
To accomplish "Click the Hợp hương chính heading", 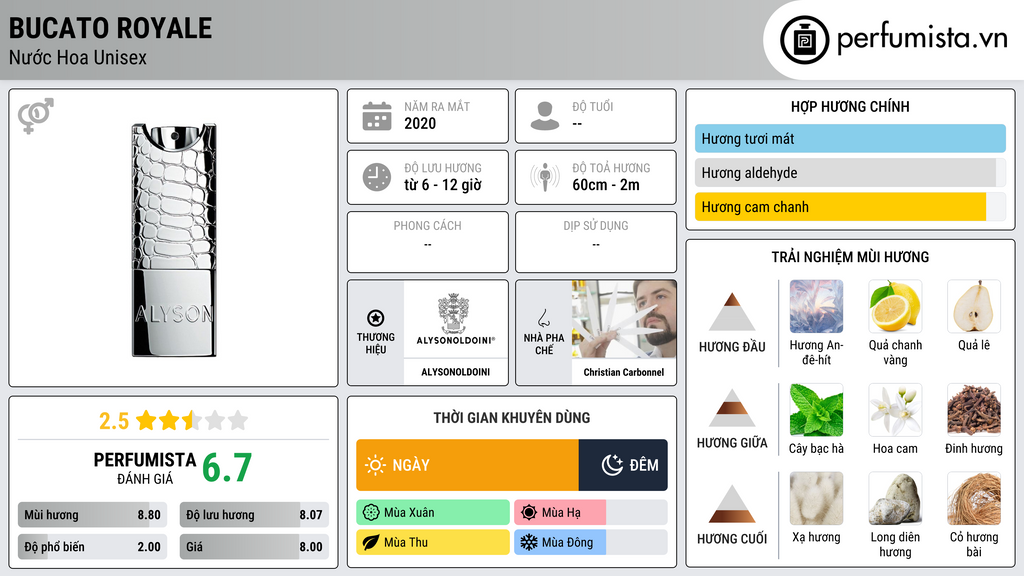I will pos(850,106).
